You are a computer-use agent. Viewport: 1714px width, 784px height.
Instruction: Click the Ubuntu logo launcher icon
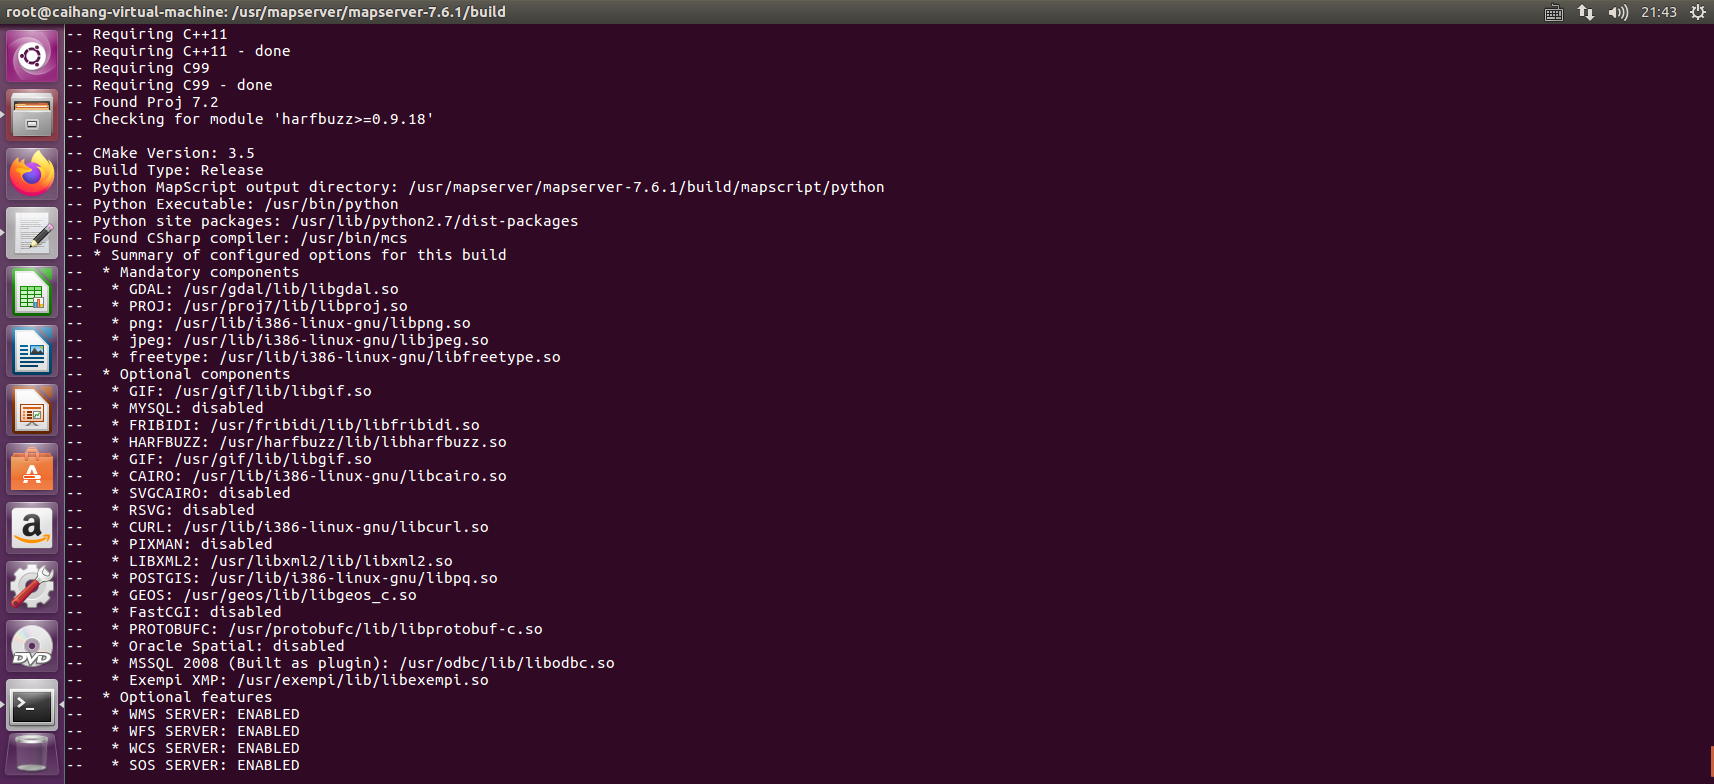coord(32,56)
